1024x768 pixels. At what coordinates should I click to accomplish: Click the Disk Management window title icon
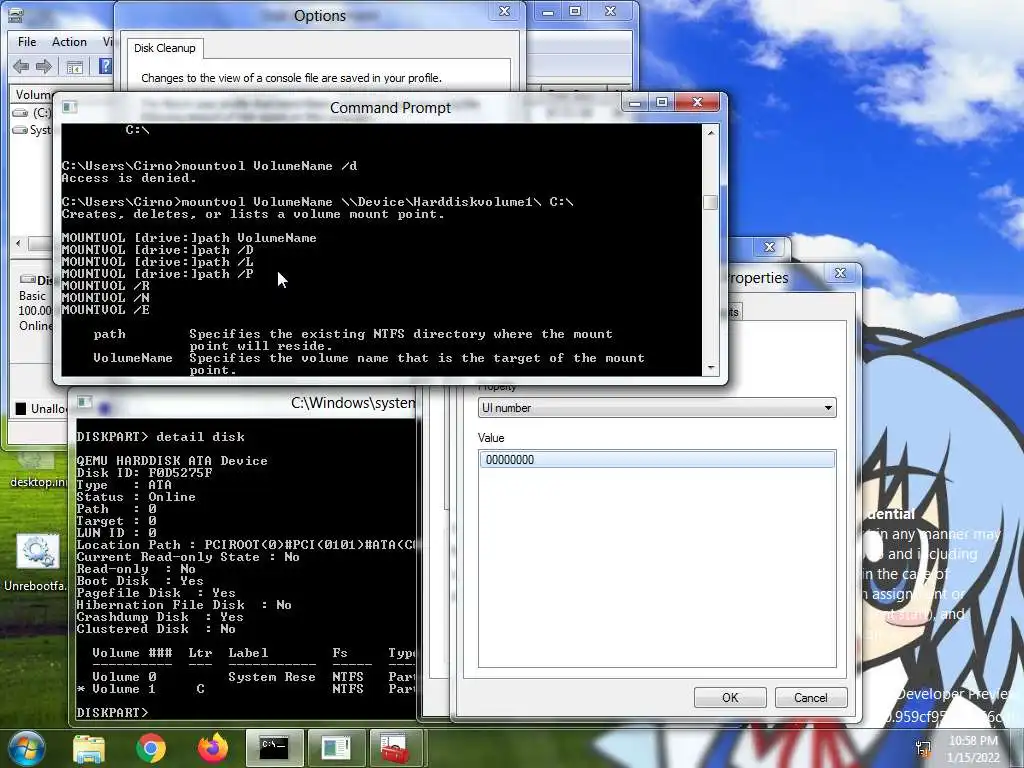tap(16, 14)
